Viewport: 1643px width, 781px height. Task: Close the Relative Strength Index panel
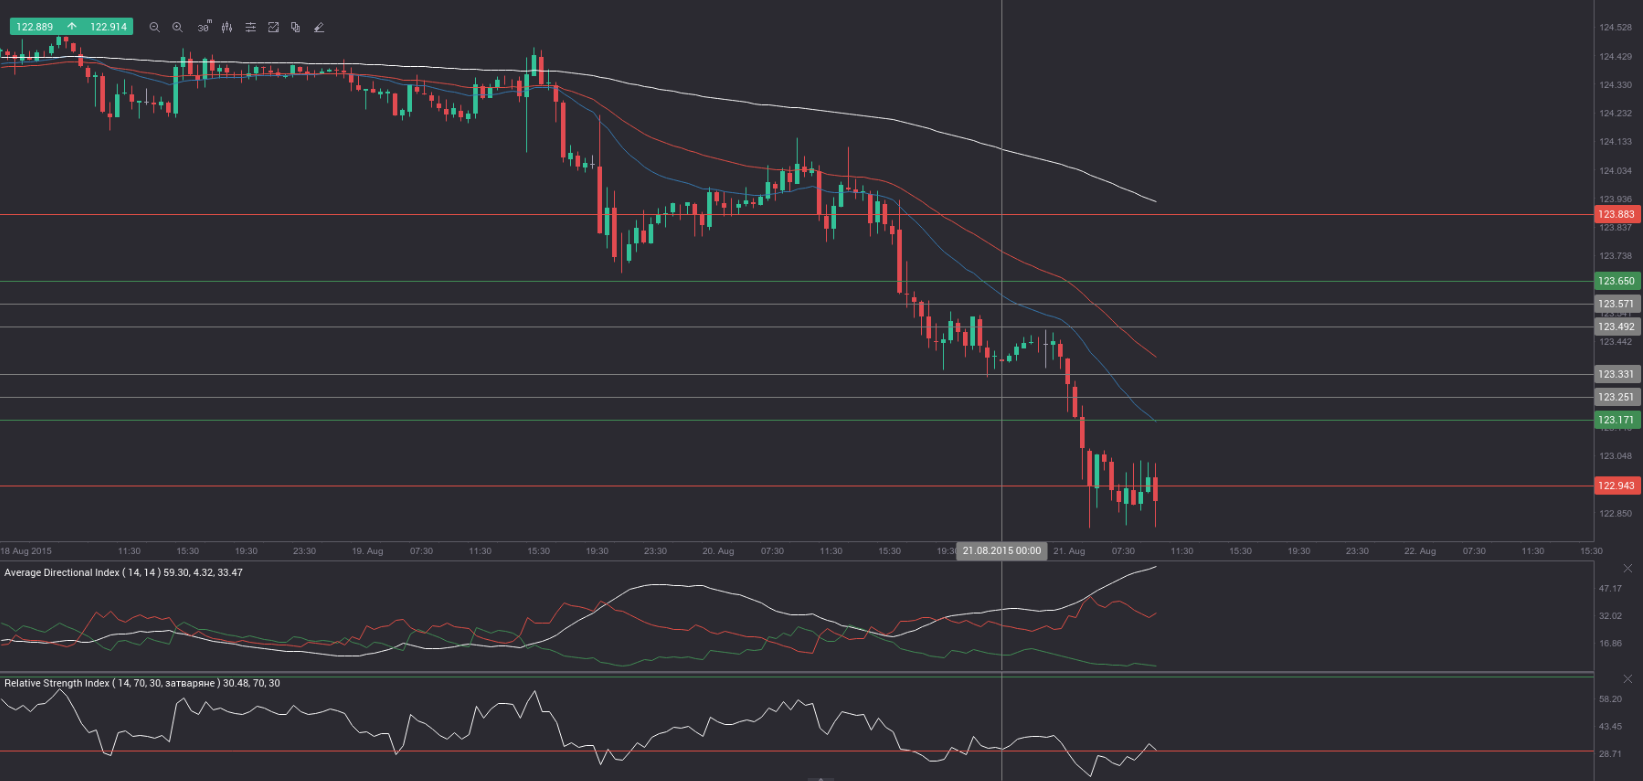[x=1627, y=680]
